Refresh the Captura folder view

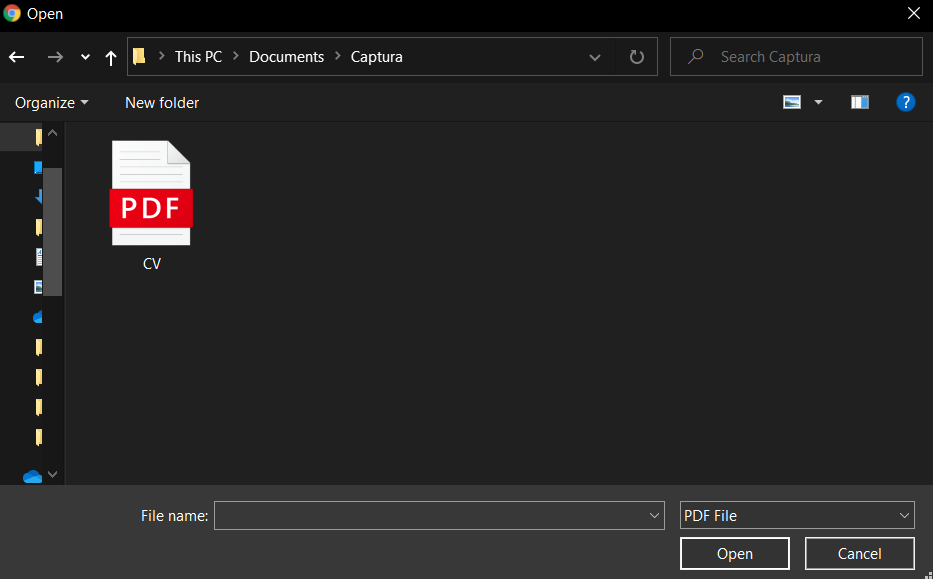coord(637,57)
